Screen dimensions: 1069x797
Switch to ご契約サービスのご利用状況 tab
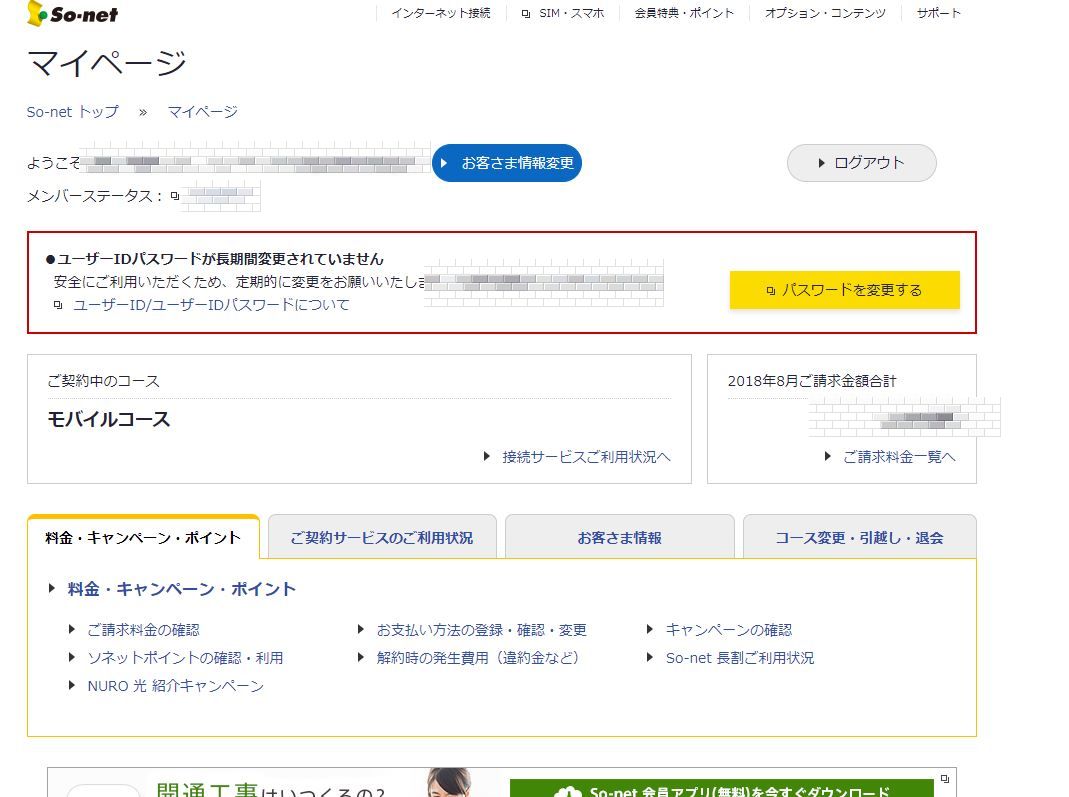(382, 537)
